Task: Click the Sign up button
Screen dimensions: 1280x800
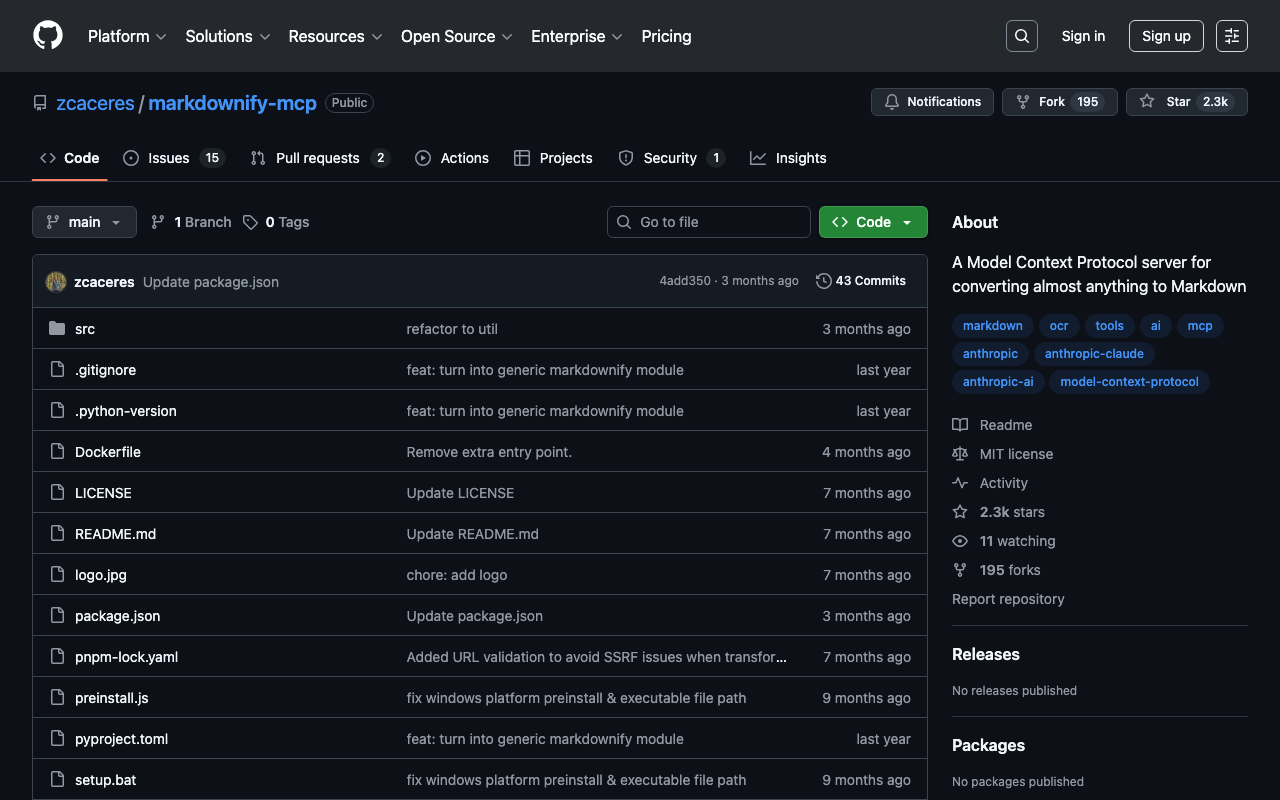Action: click(1166, 36)
